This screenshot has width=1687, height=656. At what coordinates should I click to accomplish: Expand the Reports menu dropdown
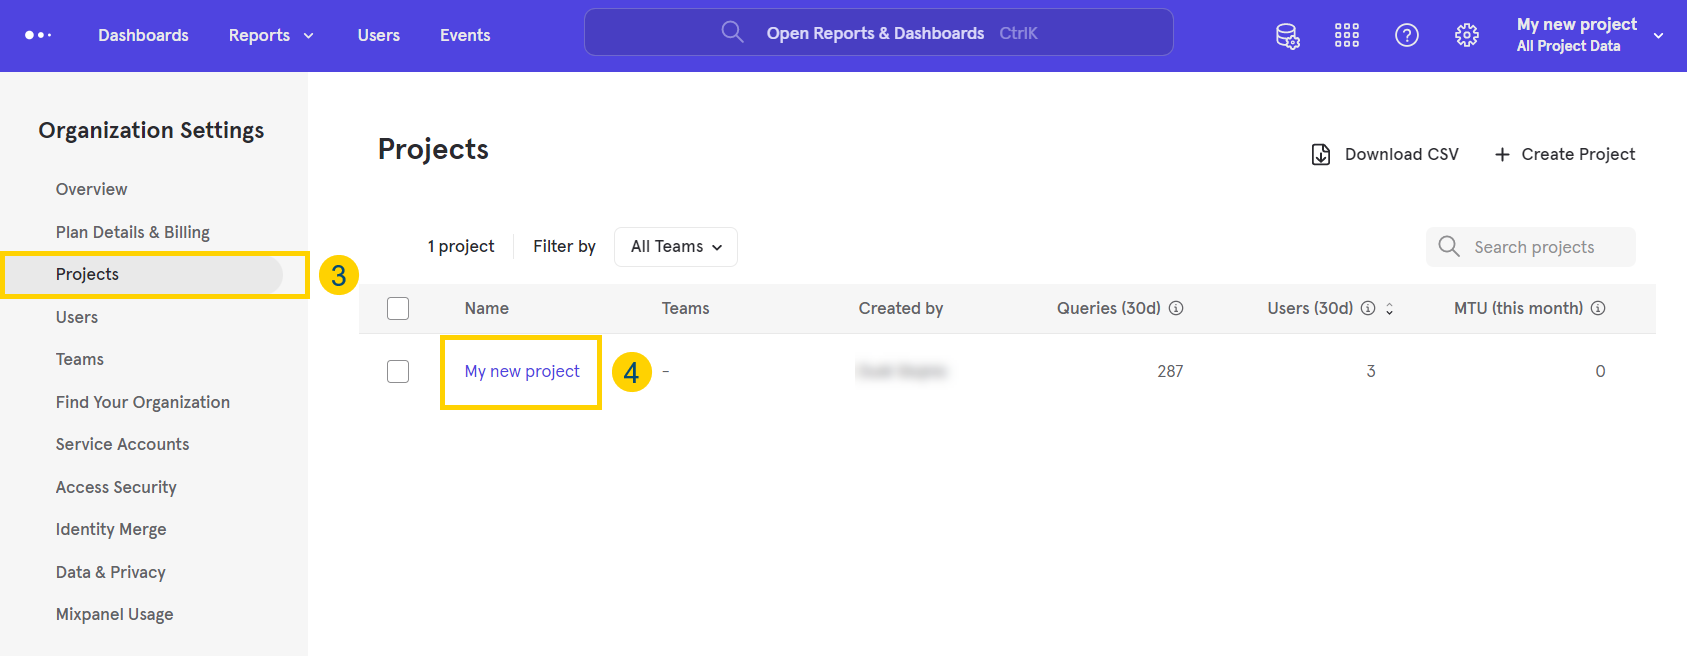tap(270, 36)
